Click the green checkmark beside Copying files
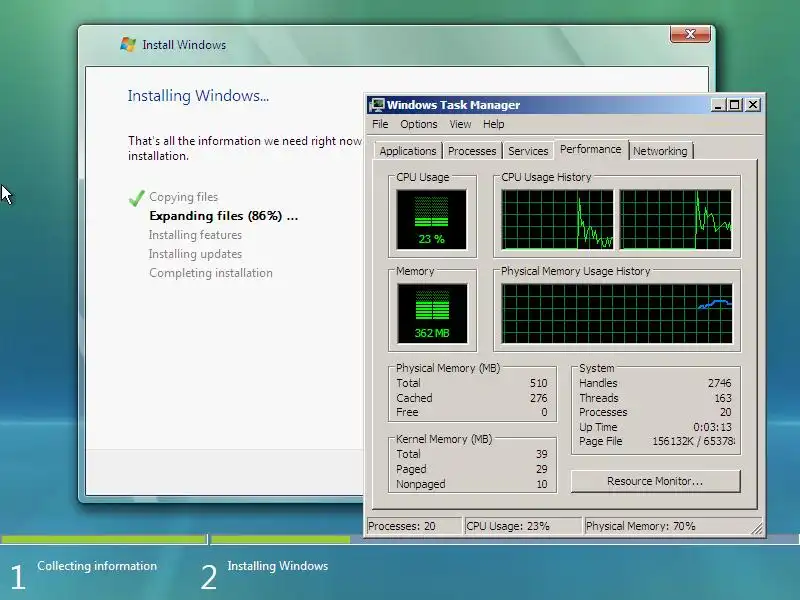 tap(137, 197)
